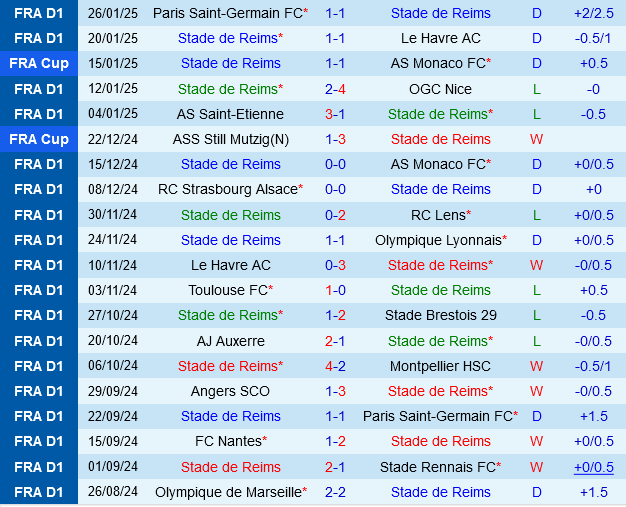This screenshot has height=507, width=626.
Task: Click the 4-2 score against Montpellier HSC
Action: coord(335,366)
